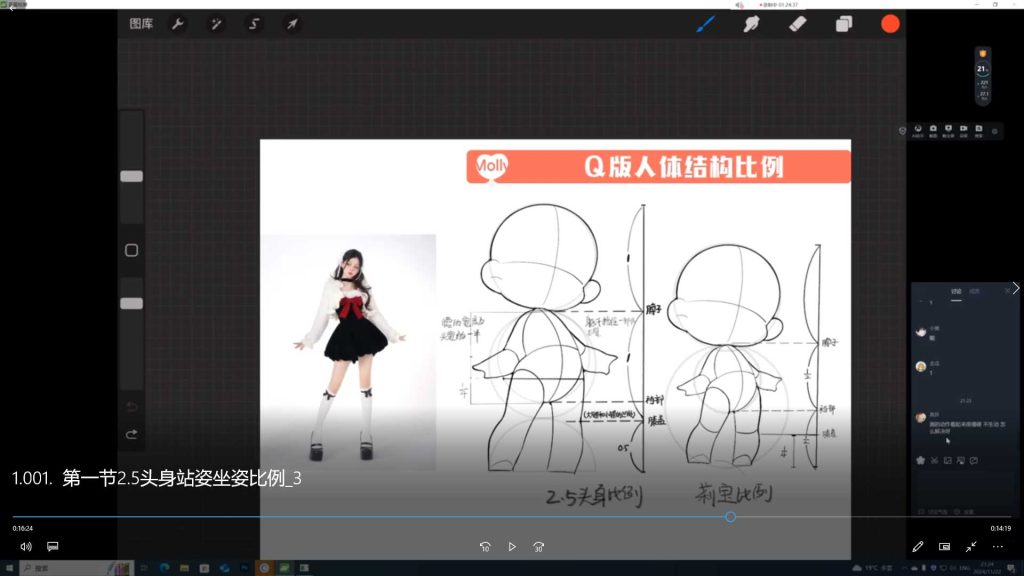Viewport: 1024px width, 576px height.
Task: Click the orange active color circle
Action: click(x=890, y=24)
